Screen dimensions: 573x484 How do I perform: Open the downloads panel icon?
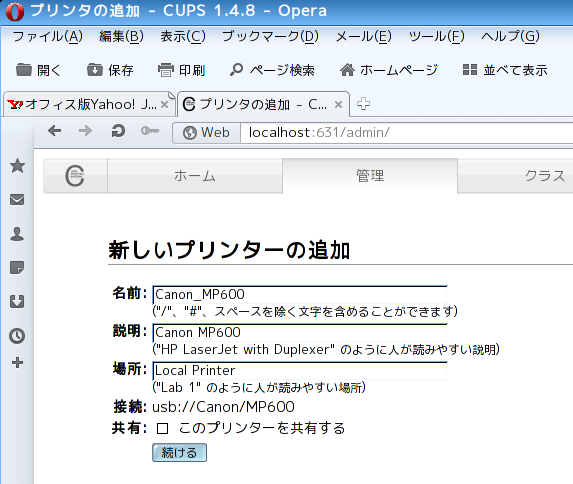17,302
